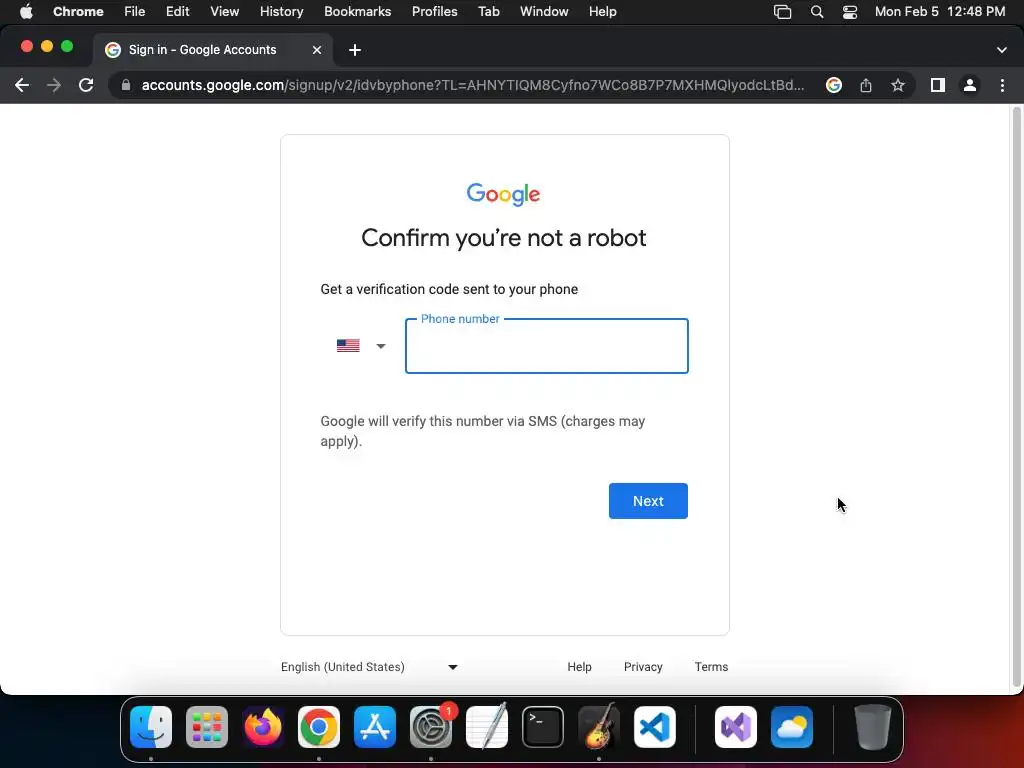The image size is (1024, 768).
Task: Open the Window menu
Action: [544, 11]
